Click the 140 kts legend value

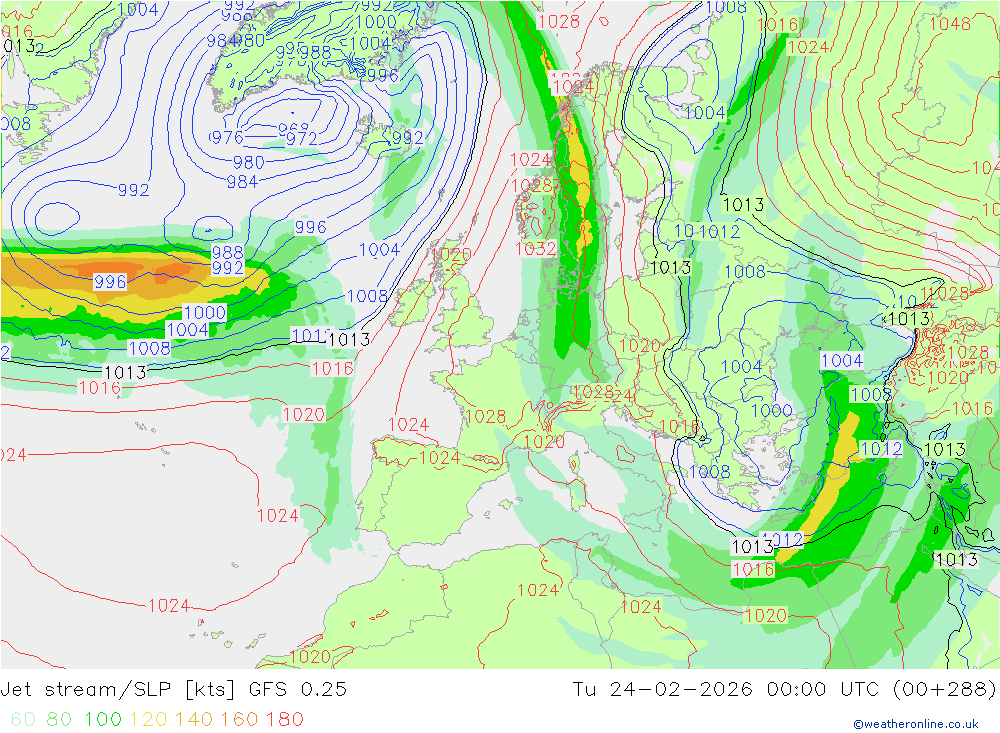pyautogui.click(x=194, y=719)
